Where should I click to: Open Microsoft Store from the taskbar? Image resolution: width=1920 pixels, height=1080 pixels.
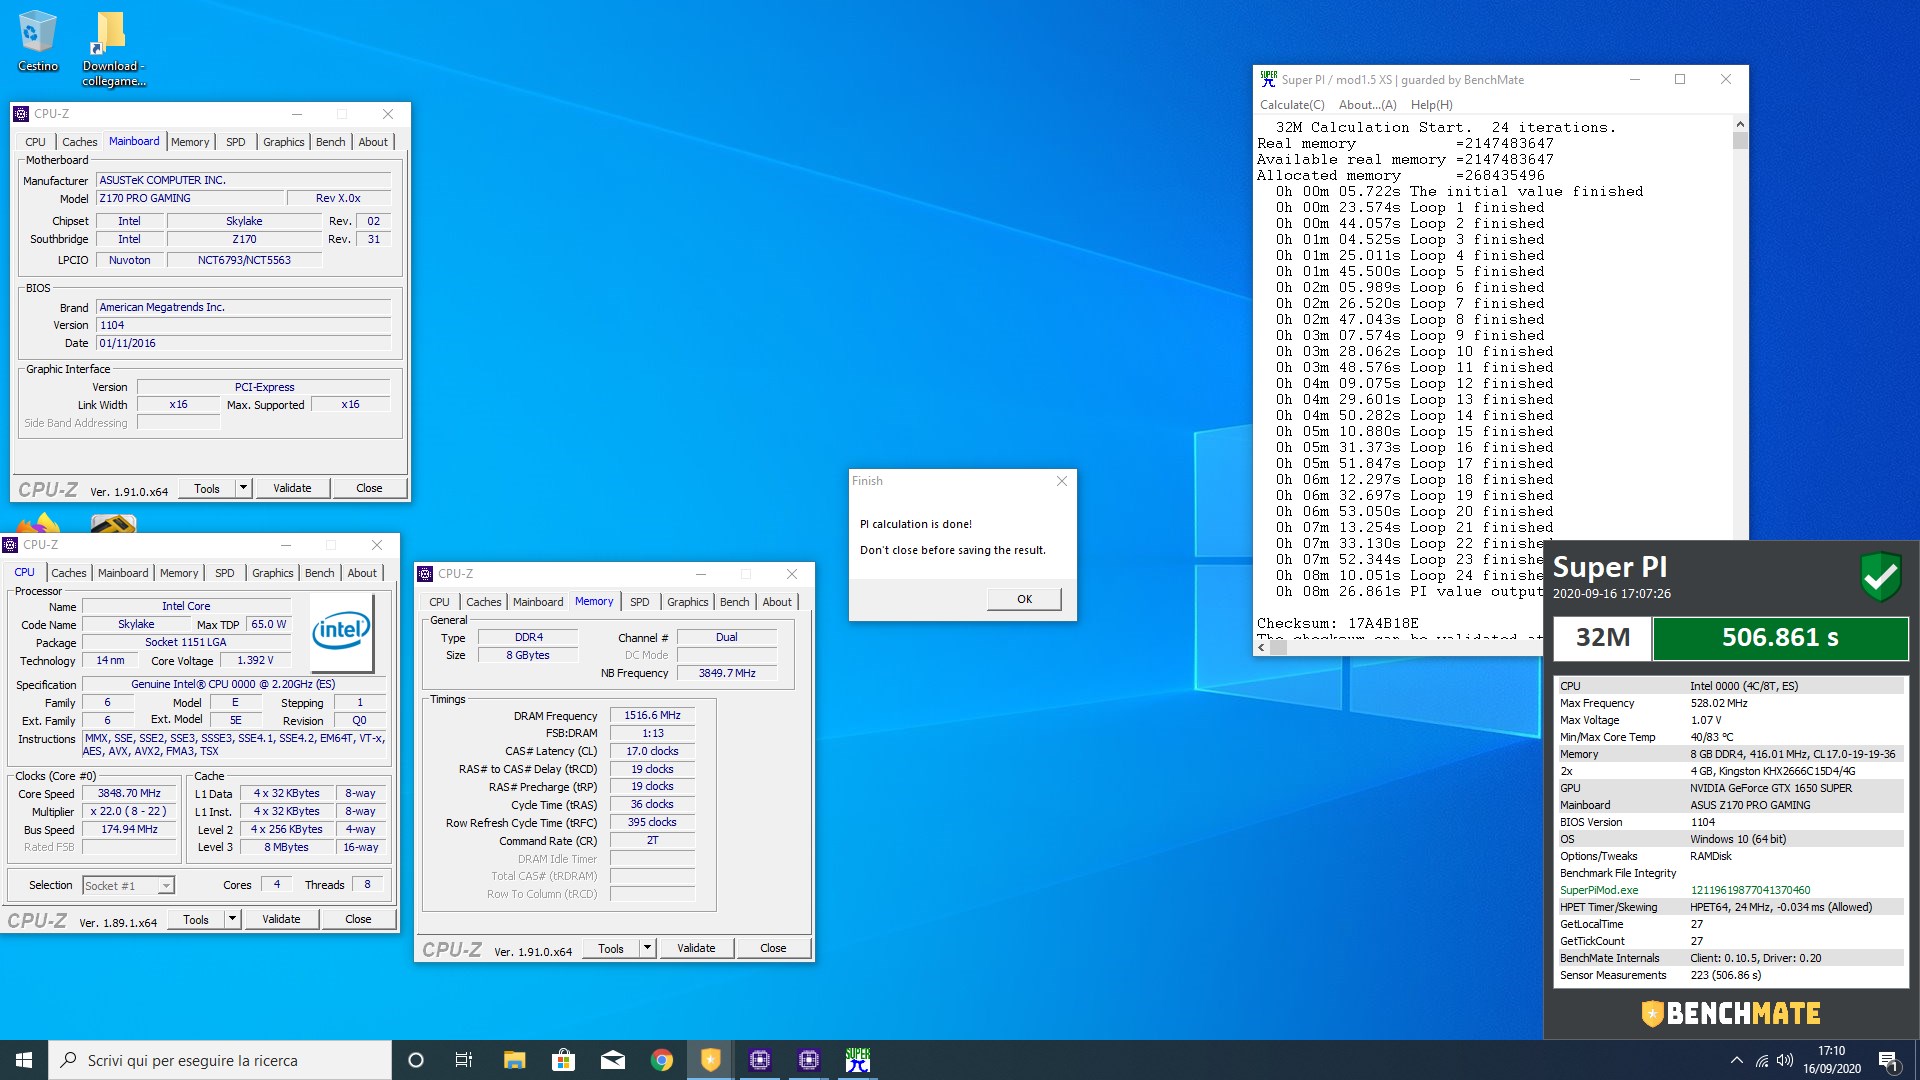[x=563, y=1060]
